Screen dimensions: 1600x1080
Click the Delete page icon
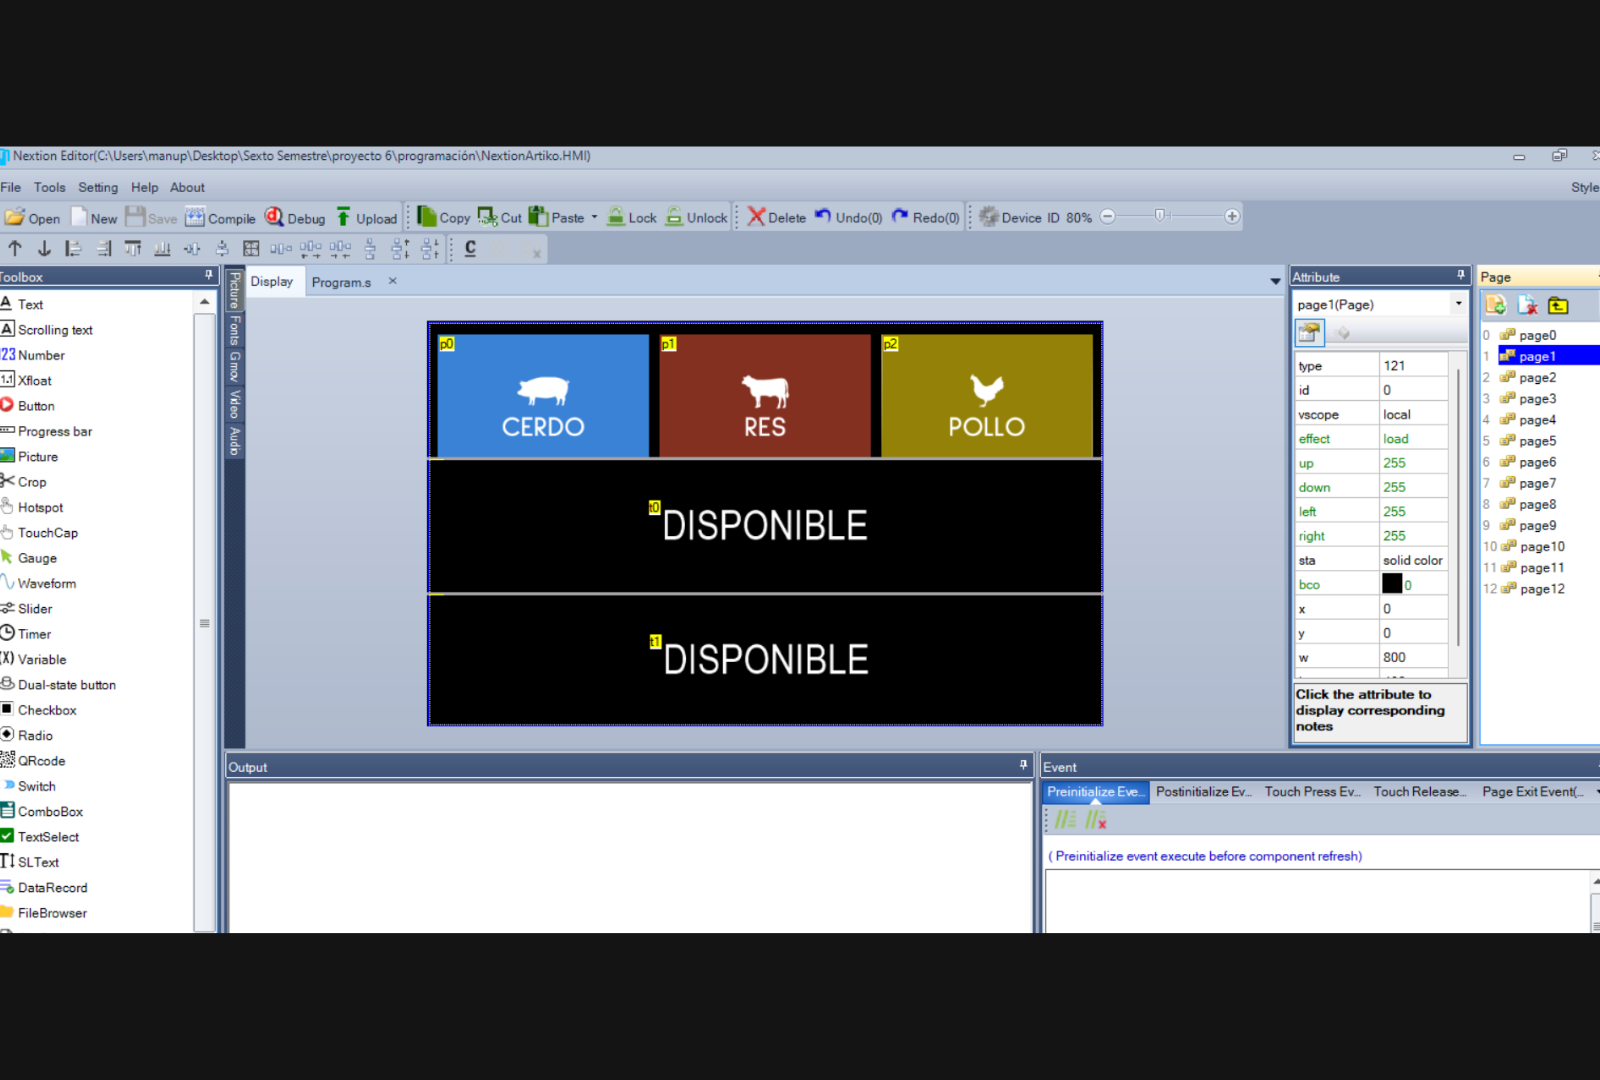[x=1527, y=305]
